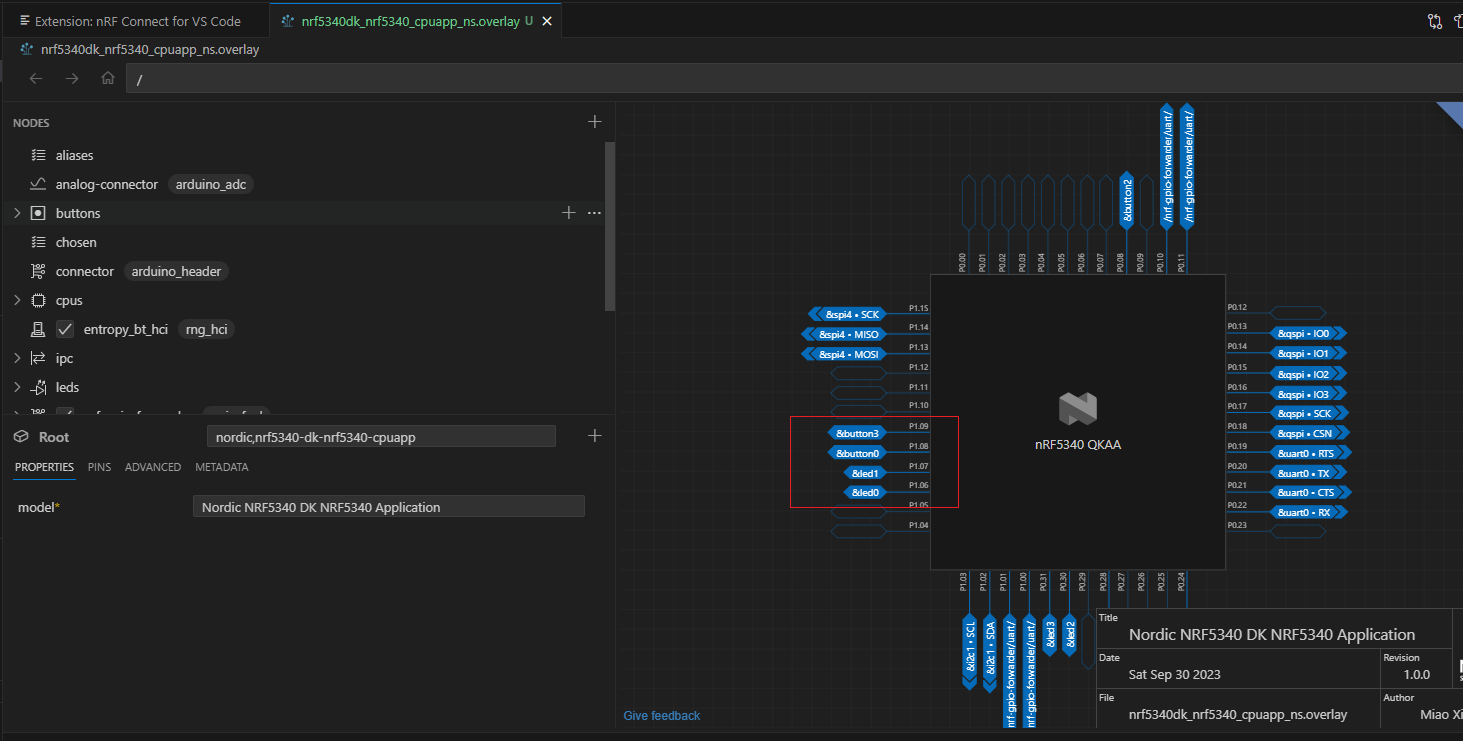Click the overlay file name in the breadcrumb
This screenshot has width=1463, height=741.
pos(150,50)
